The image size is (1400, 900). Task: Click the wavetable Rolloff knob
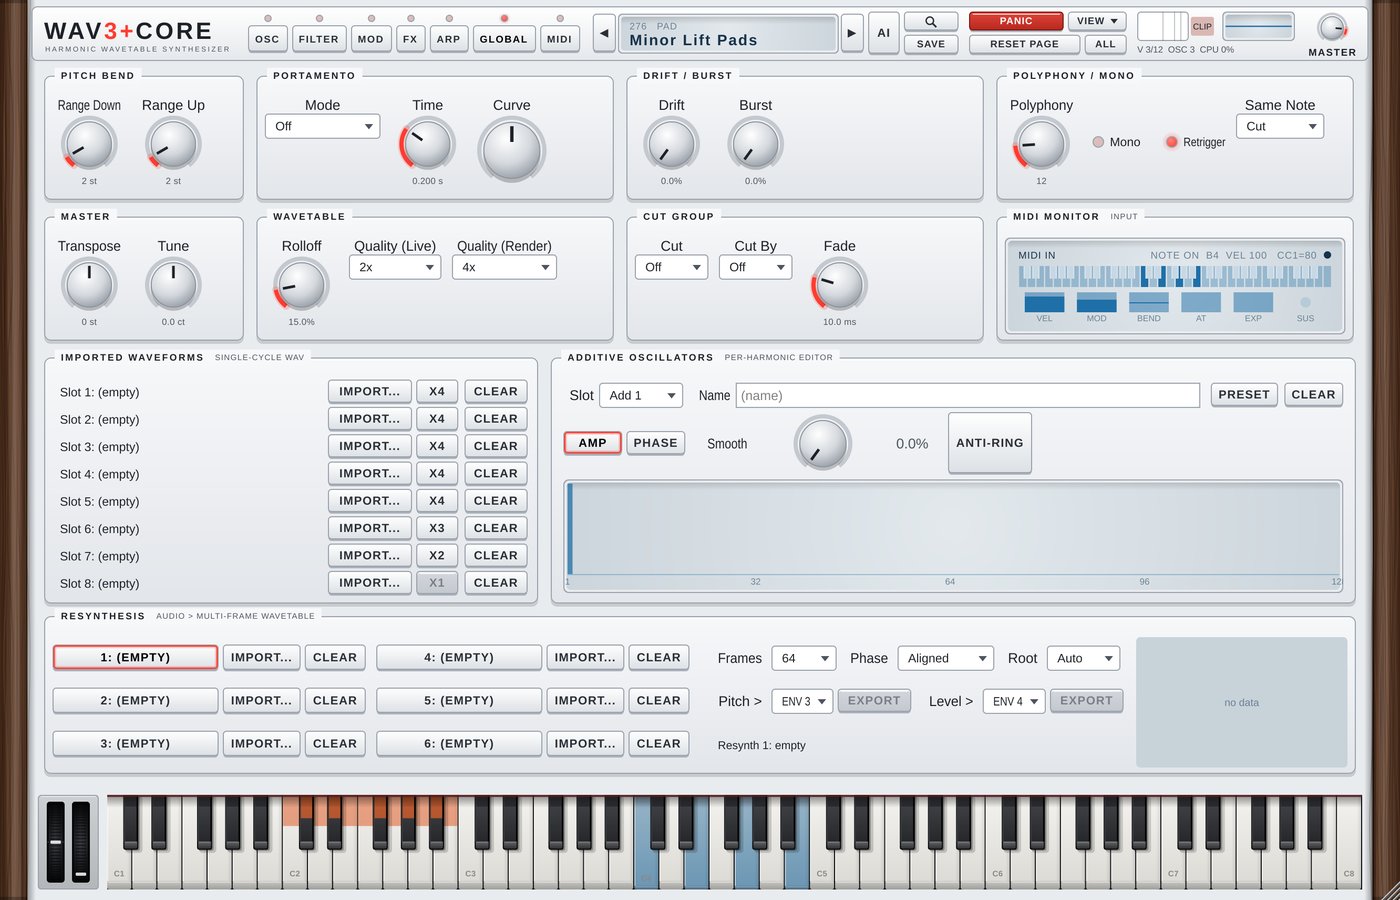pyautogui.click(x=301, y=286)
